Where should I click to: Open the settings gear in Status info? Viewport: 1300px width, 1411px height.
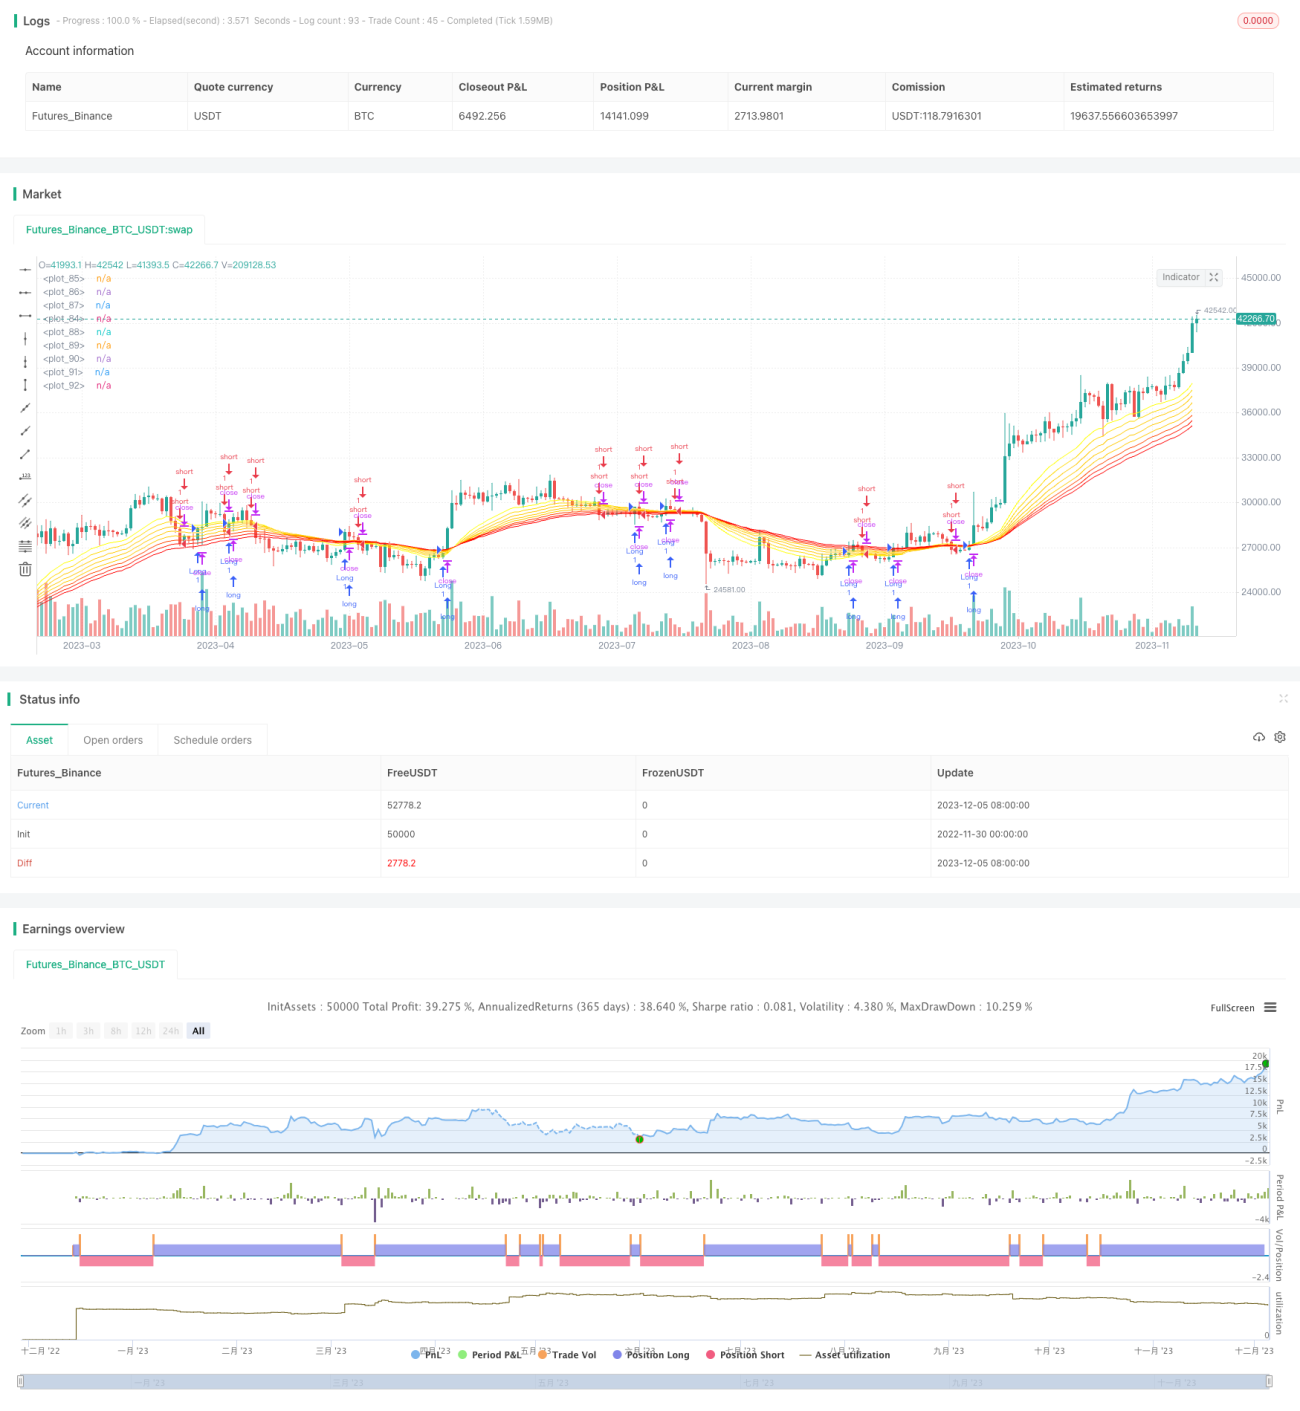1280,737
